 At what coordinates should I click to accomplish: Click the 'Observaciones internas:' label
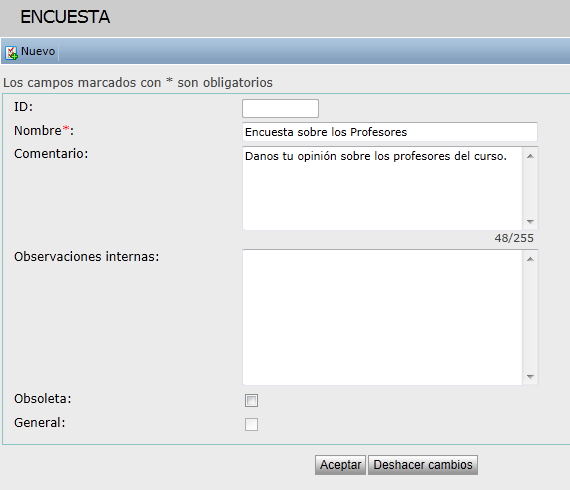point(87,257)
